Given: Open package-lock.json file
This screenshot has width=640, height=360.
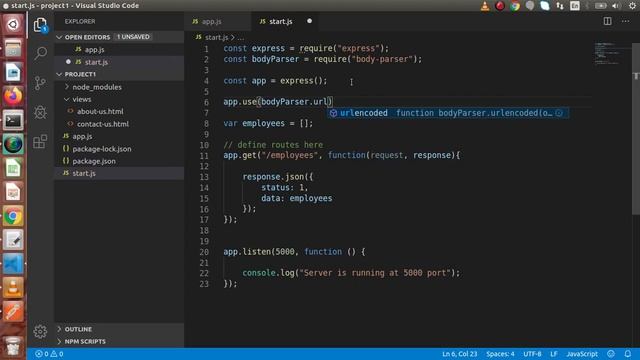Looking at the screenshot, I should [102, 149].
